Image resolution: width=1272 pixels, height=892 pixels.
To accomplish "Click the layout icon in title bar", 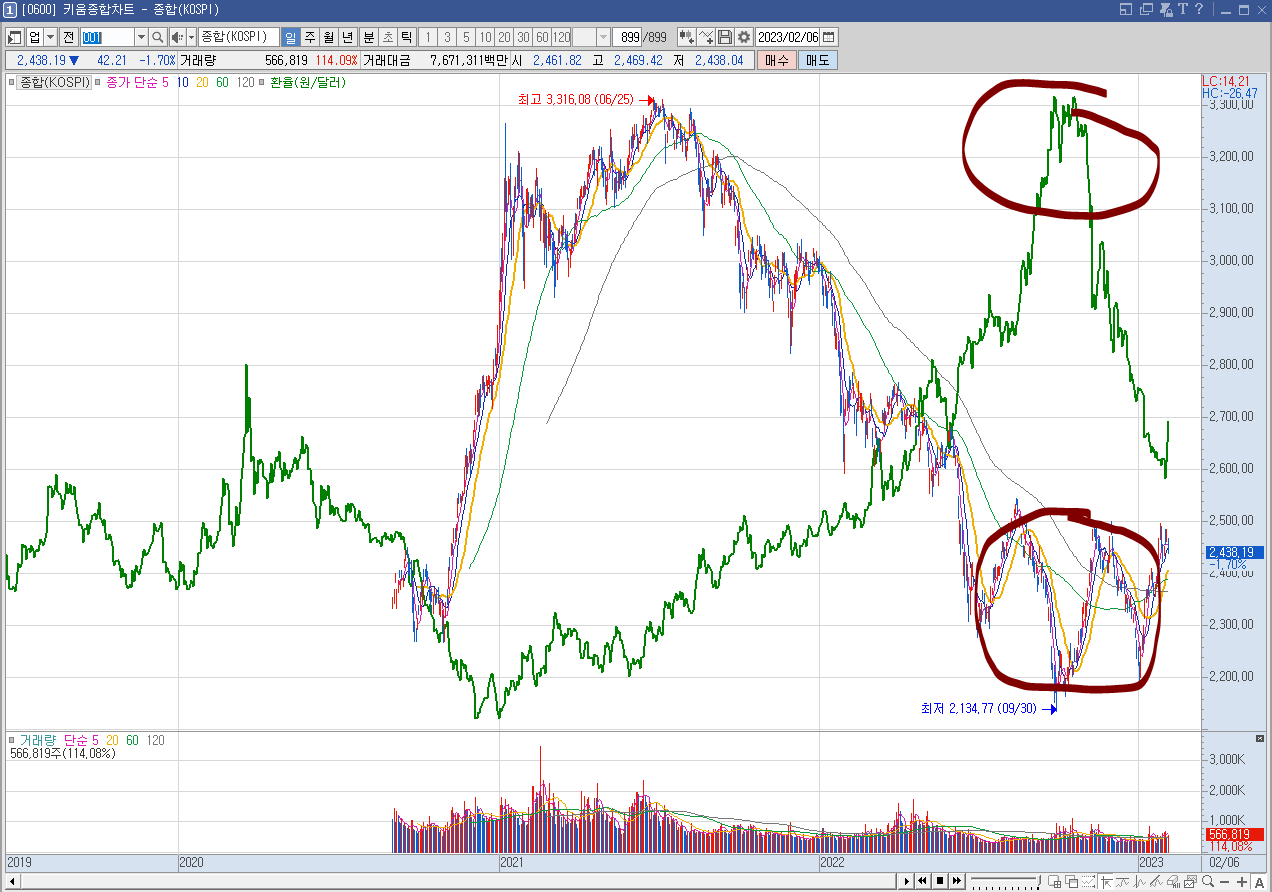I will click(1126, 9).
